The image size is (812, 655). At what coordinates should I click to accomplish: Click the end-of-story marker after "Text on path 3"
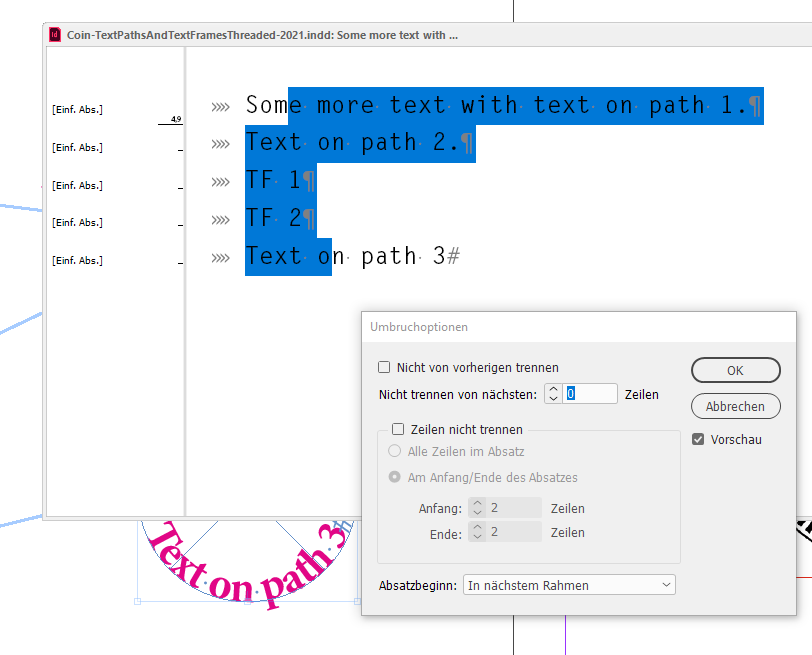(452, 256)
